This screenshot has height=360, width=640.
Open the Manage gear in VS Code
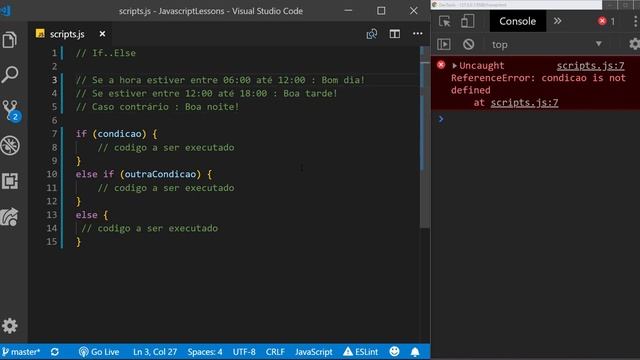click(x=10, y=326)
